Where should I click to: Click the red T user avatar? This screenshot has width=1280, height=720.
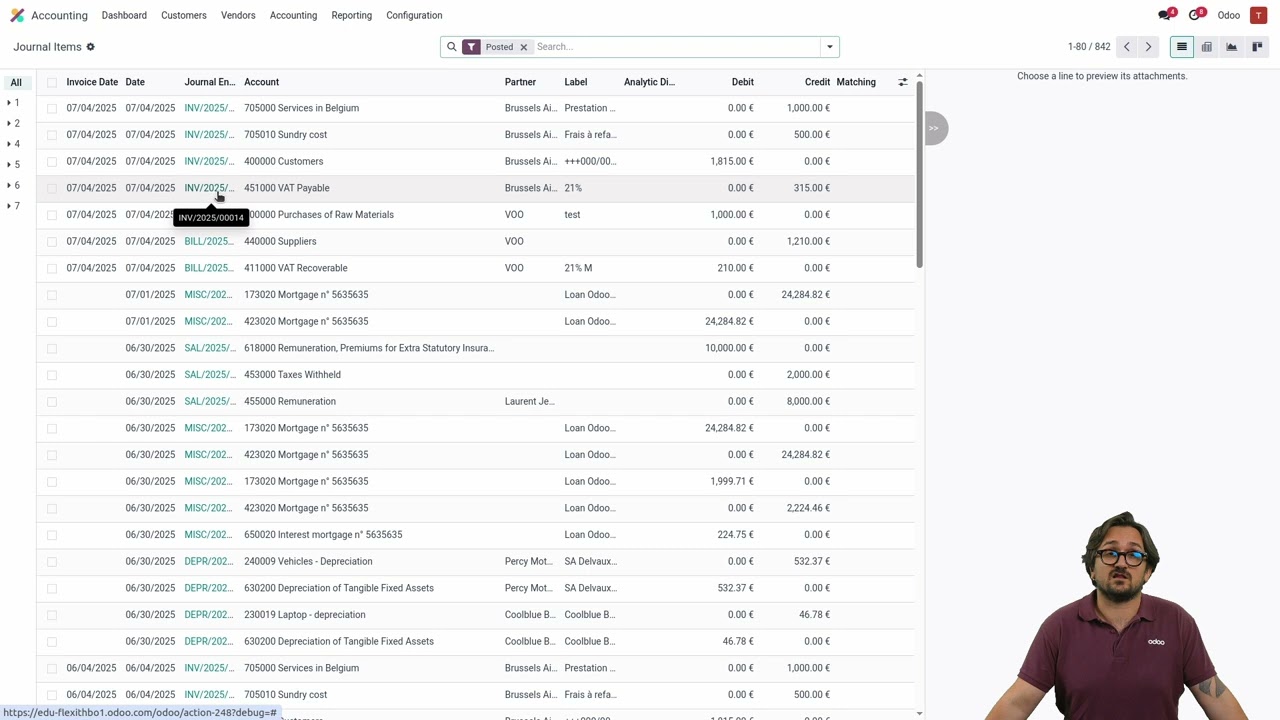click(x=1258, y=15)
